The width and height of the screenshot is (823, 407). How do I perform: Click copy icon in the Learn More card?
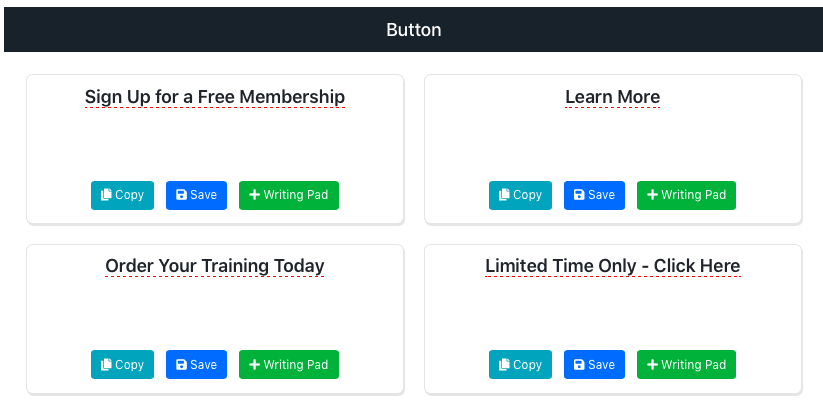(504, 195)
